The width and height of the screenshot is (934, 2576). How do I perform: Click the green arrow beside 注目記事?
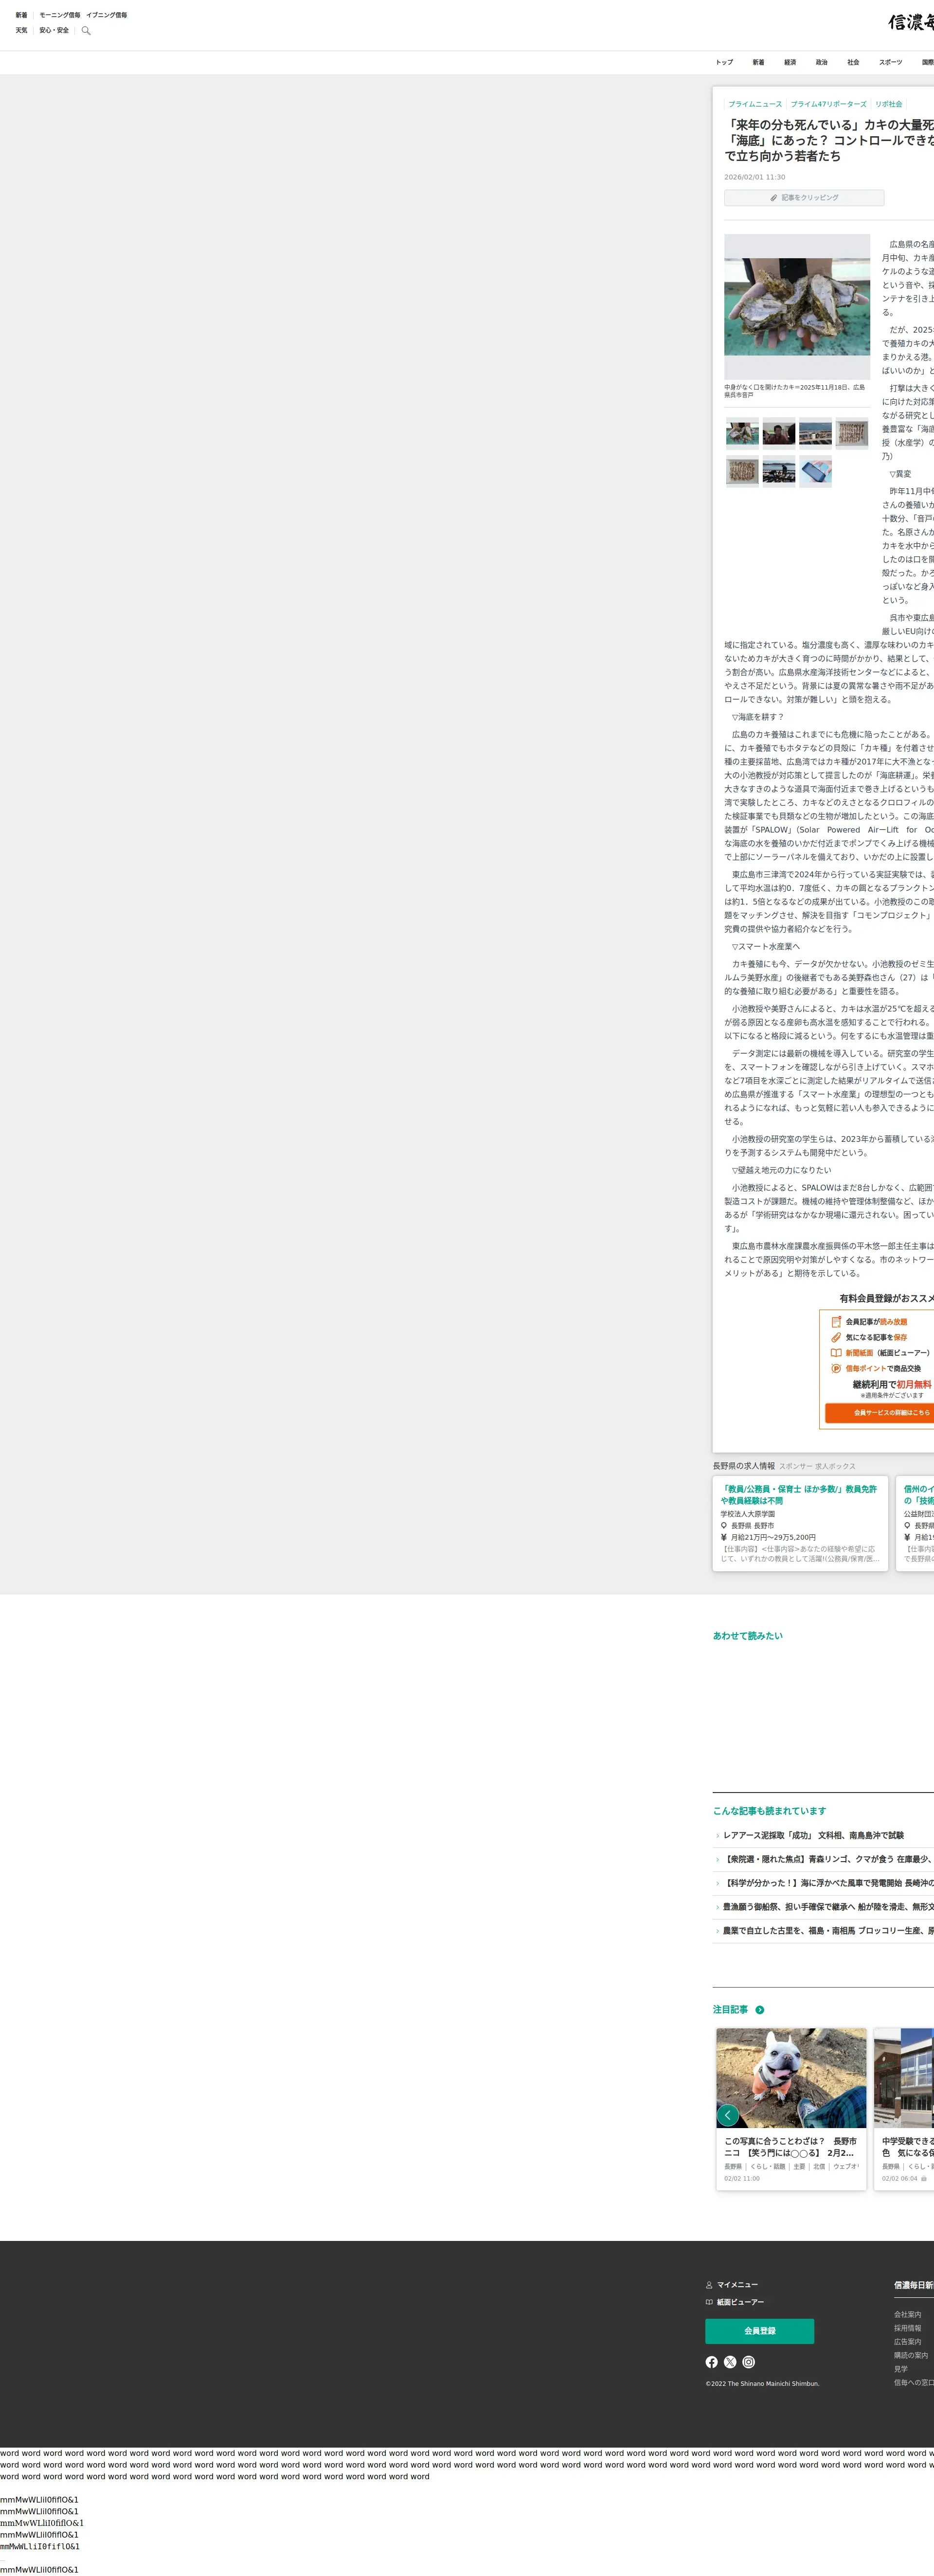coord(760,2010)
